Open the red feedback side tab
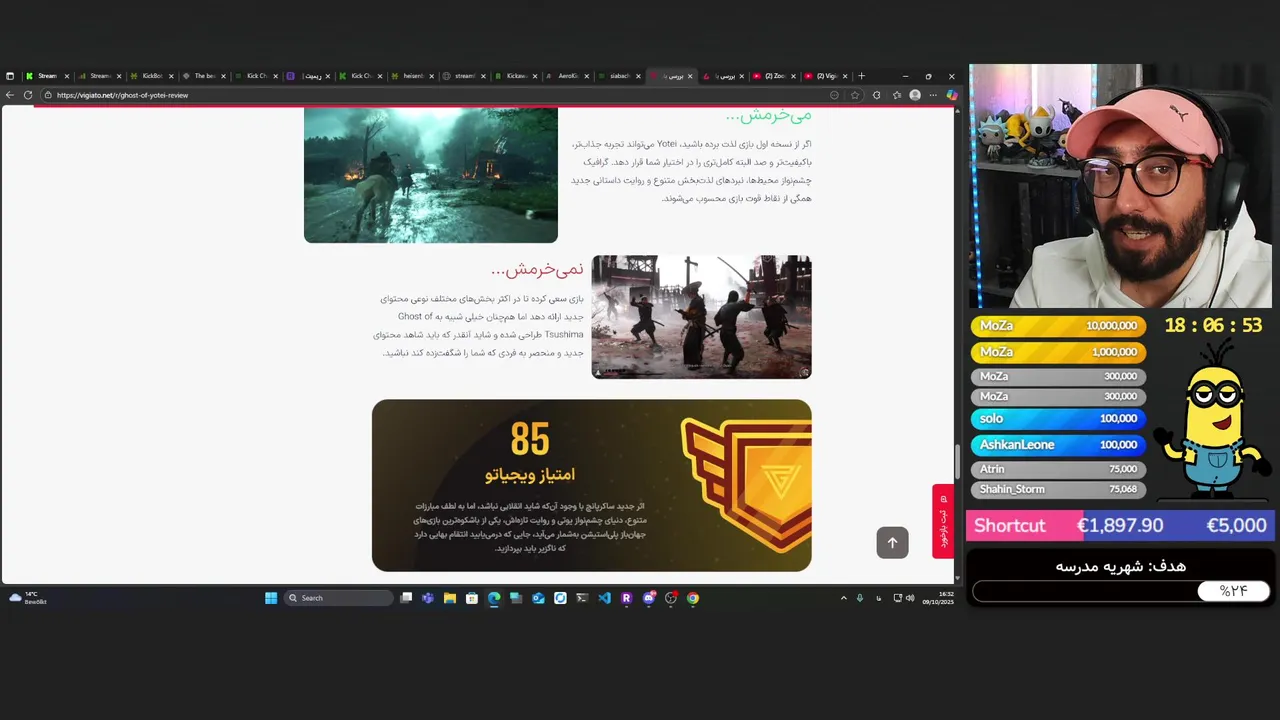 [942, 521]
